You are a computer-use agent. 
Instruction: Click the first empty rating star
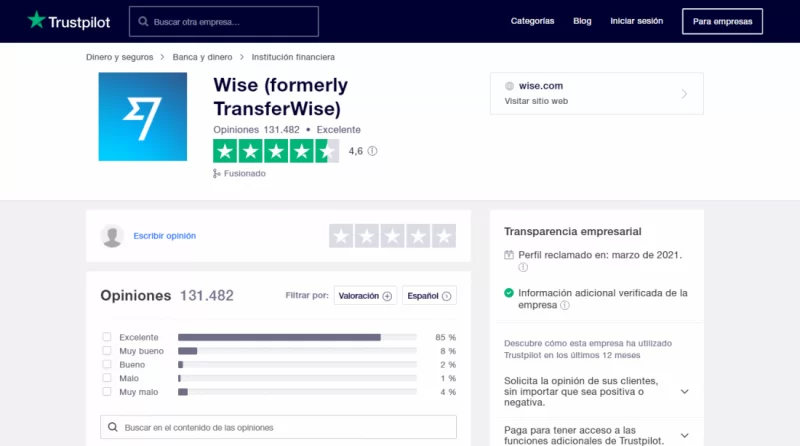[341, 236]
